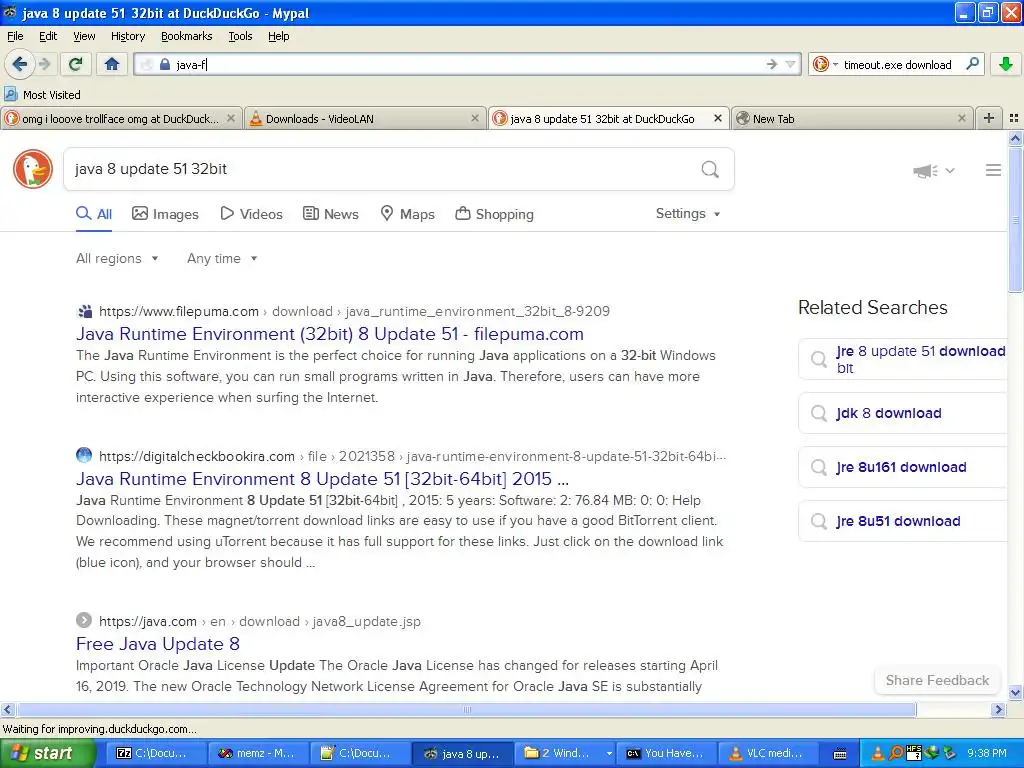This screenshot has height=768, width=1024.
Task: Open the Windows Start menu
Action: coord(48,753)
